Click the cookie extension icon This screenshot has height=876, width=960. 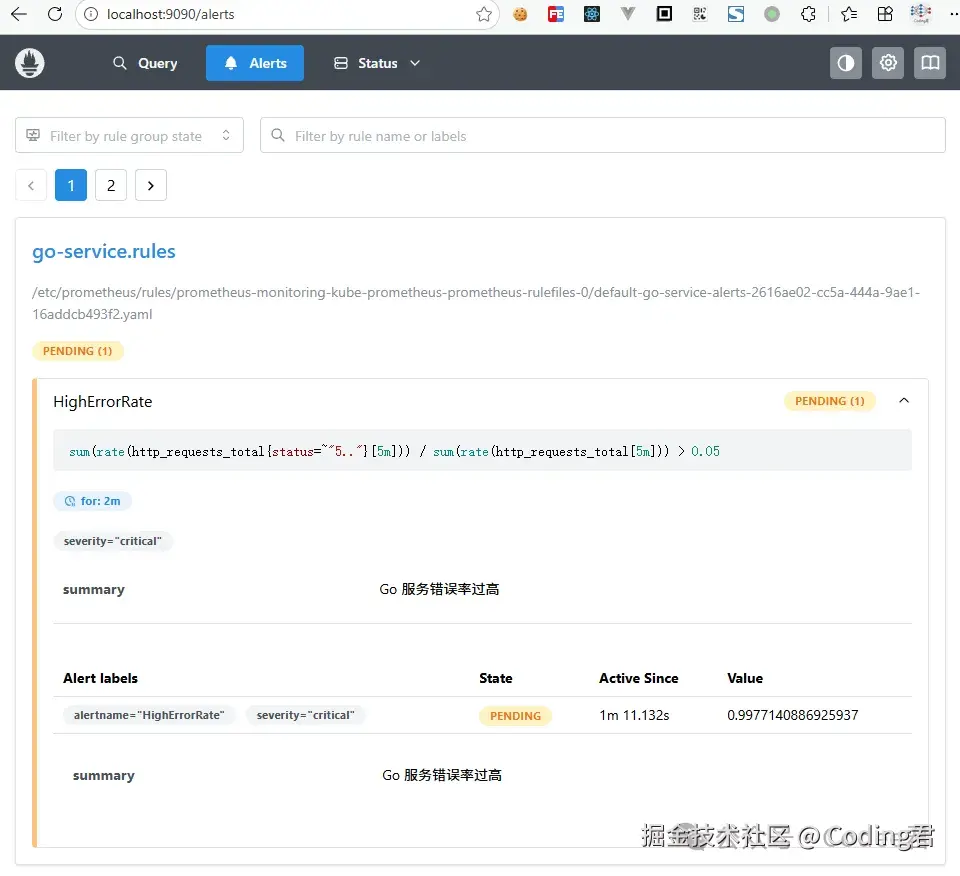[x=520, y=14]
